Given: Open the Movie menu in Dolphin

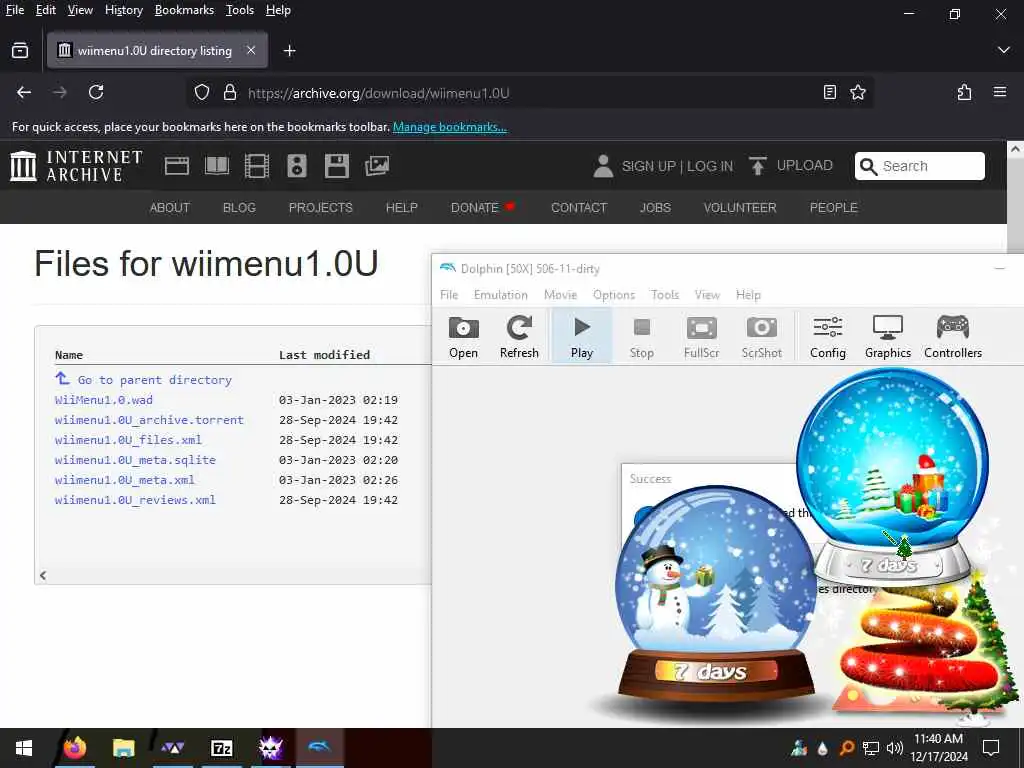Looking at the screenshot, I should 560,295.
